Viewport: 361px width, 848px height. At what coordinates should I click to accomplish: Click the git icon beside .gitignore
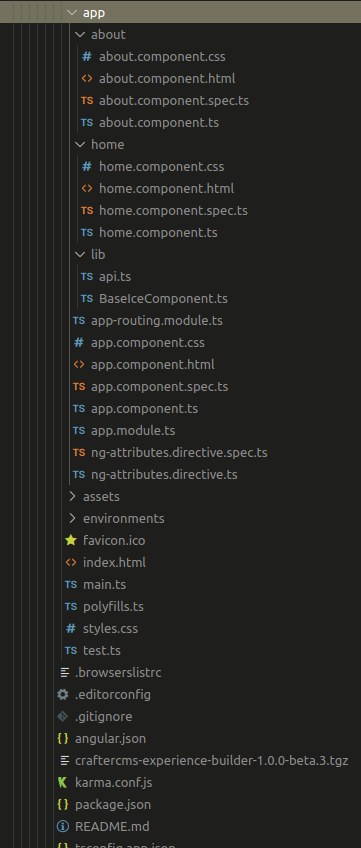(x=63, y=717)
